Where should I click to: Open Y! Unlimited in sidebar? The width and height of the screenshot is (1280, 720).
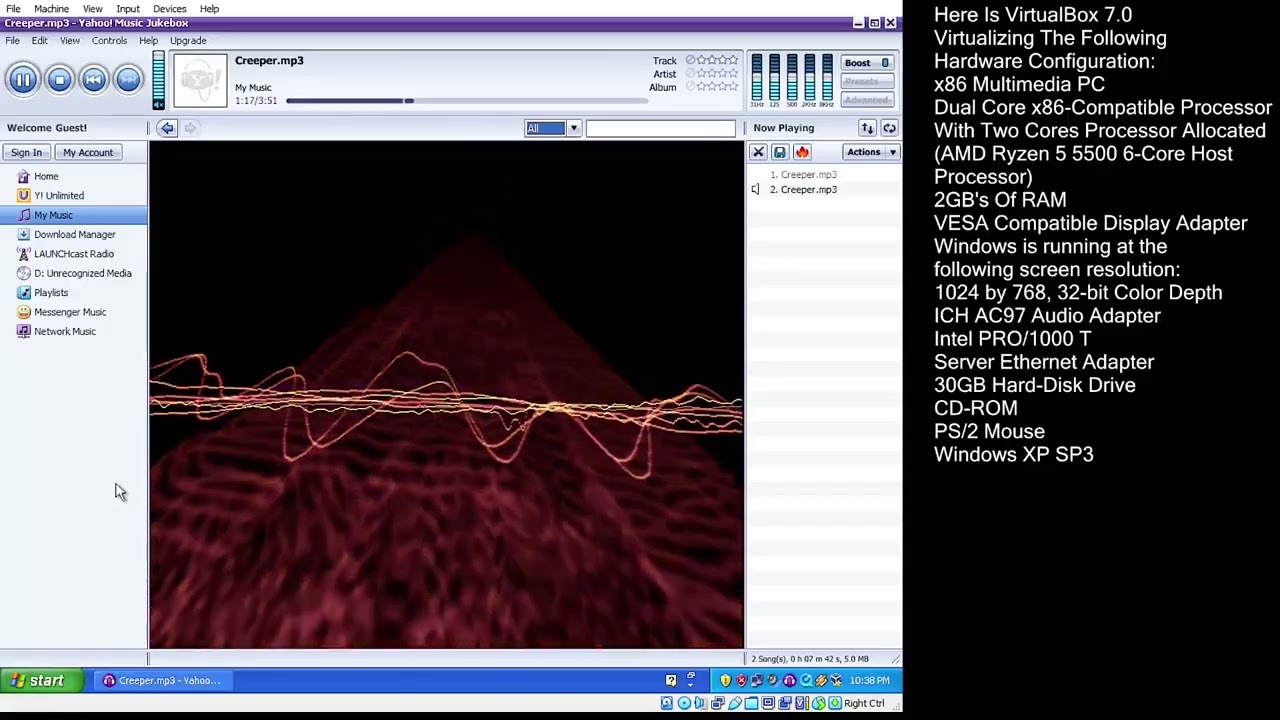[59, 196]
